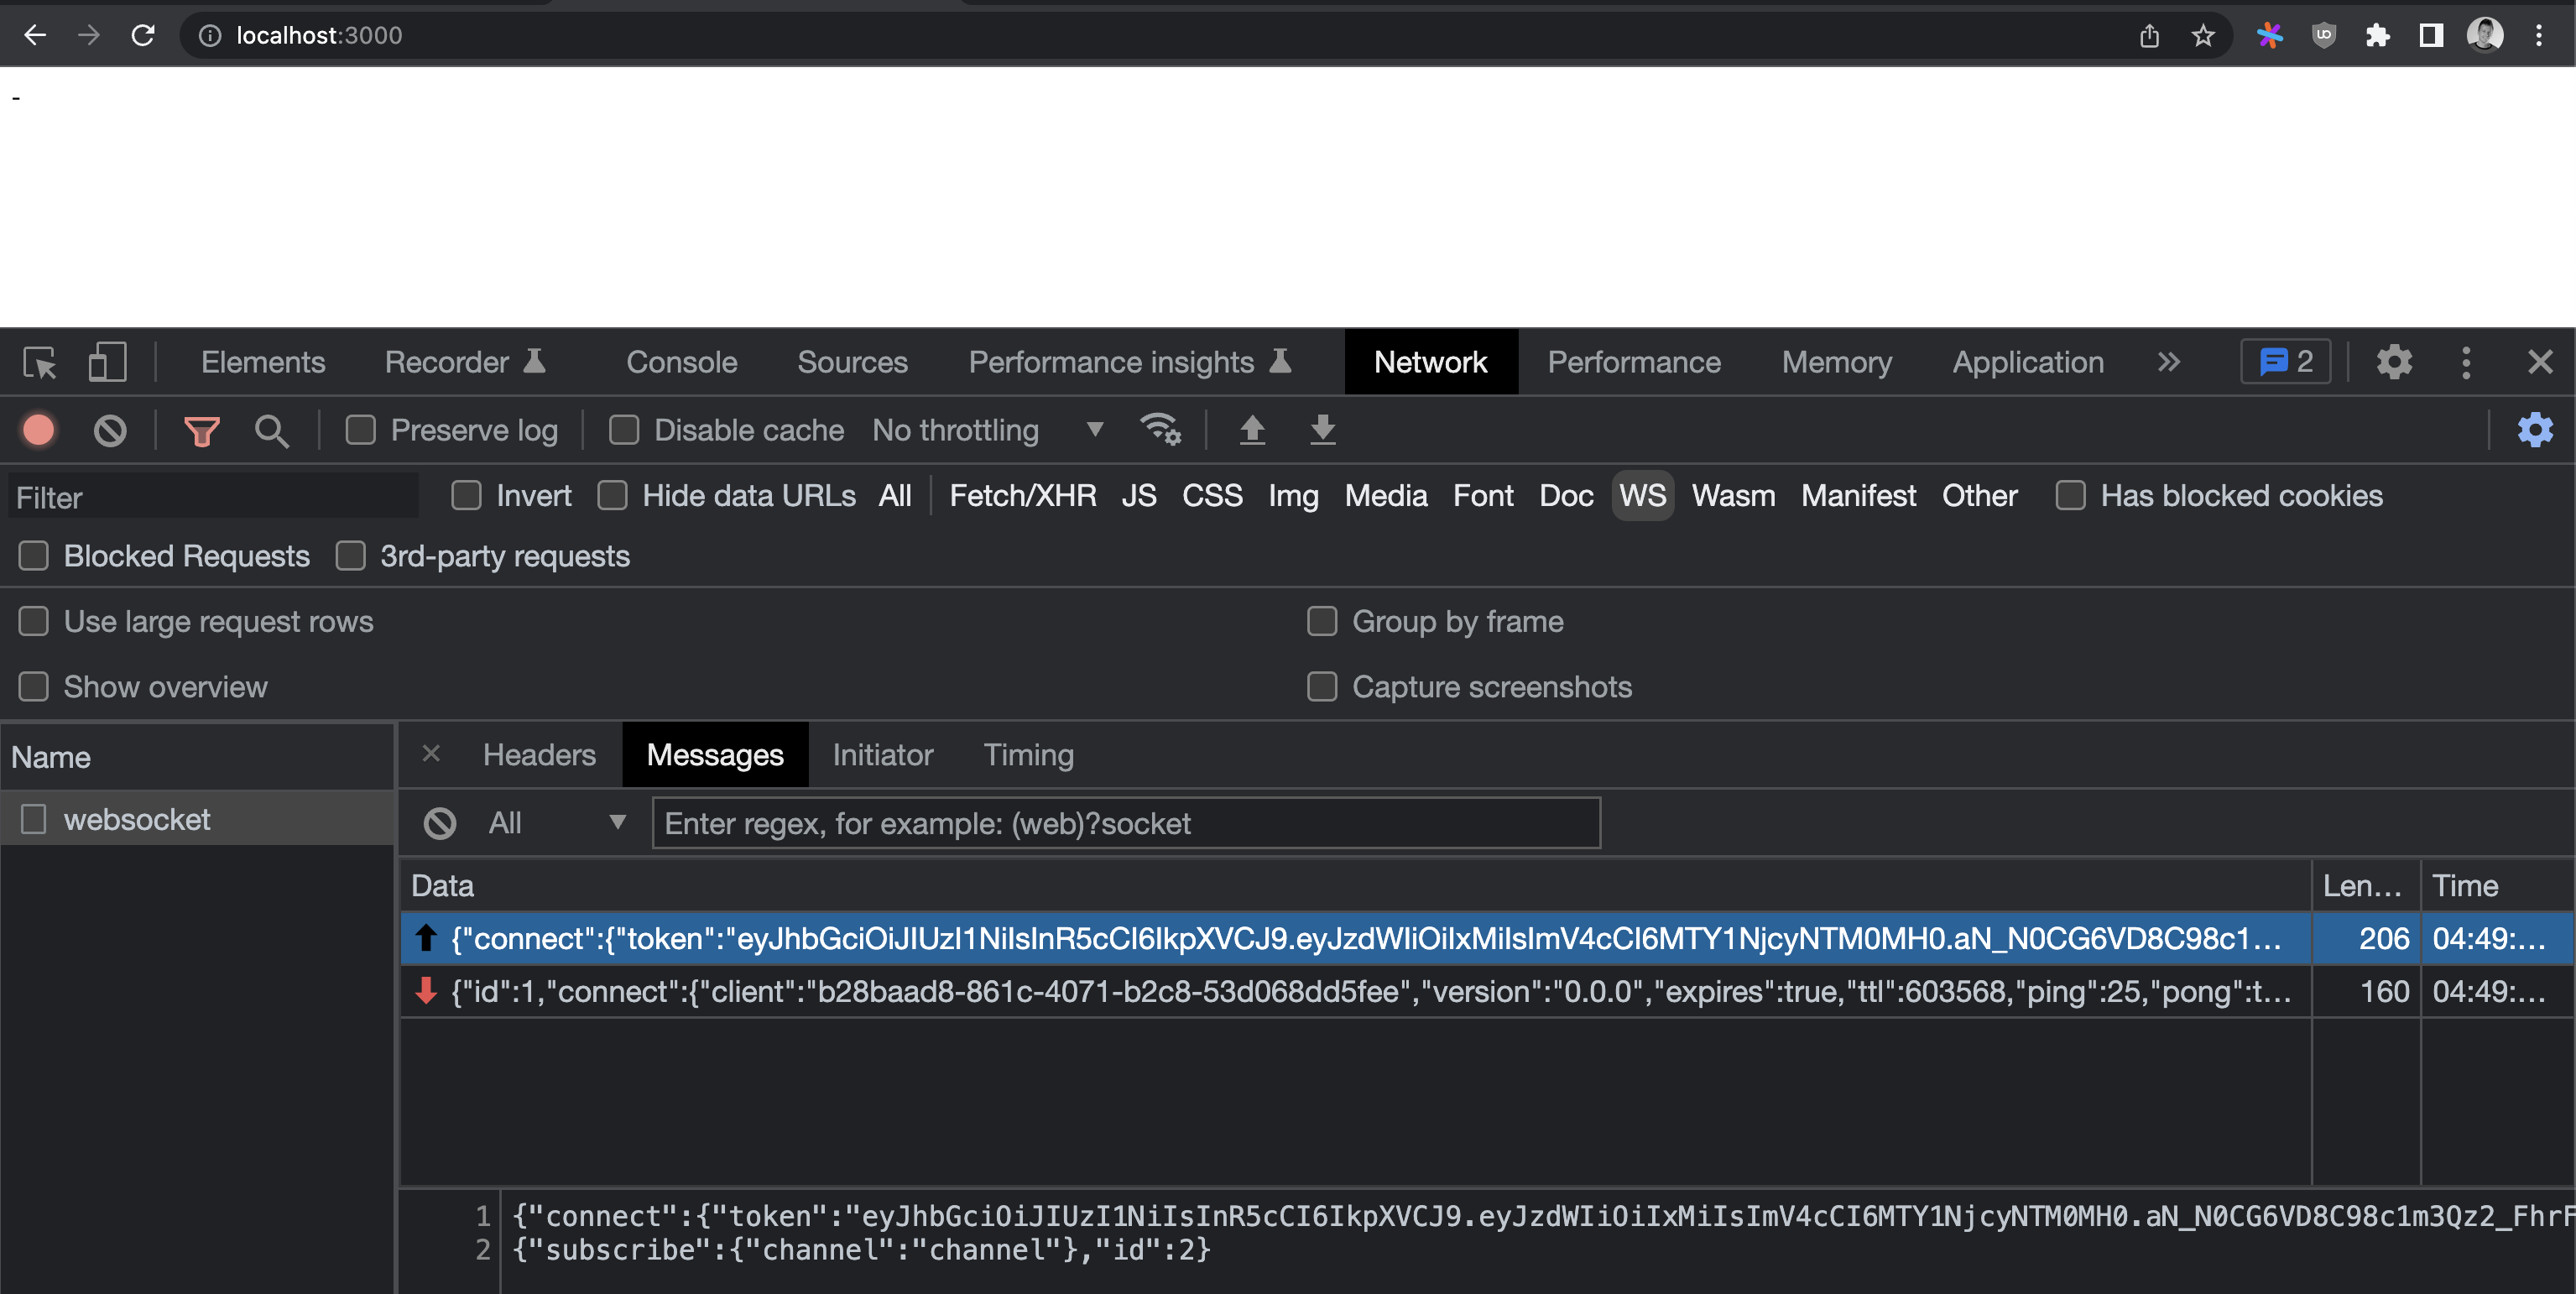Bookmark this tab with the star icon
Viewport: 2576px width, 1294px height.
coord(2203,36)
